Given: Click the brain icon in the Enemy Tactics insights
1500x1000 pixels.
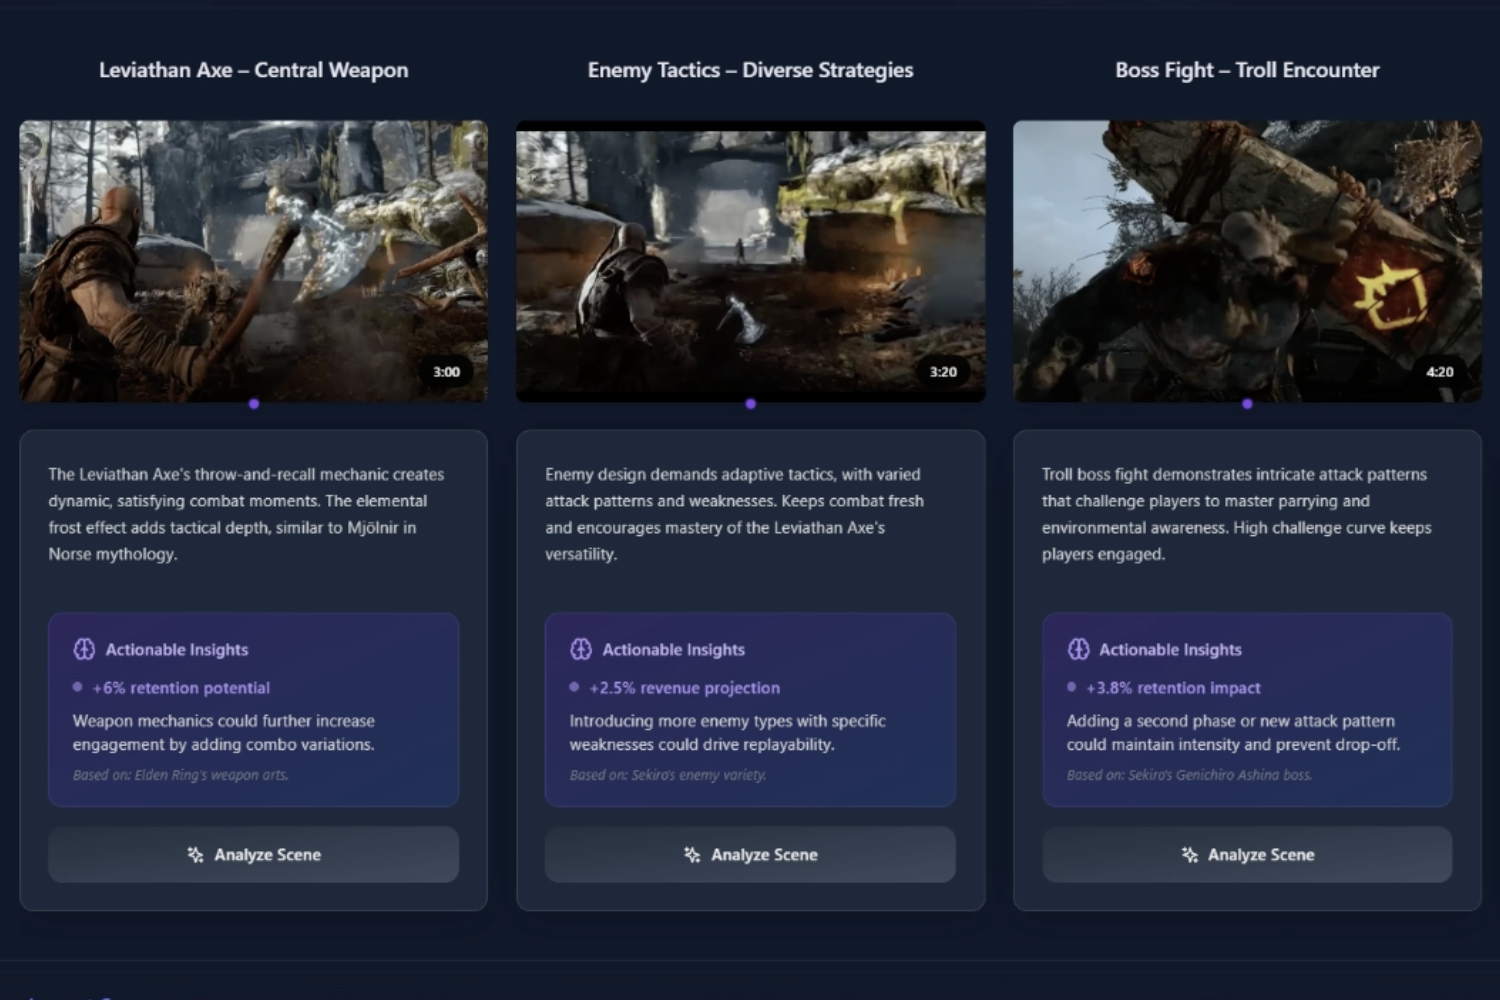Looking at the screenshot, I should [581, 649].
